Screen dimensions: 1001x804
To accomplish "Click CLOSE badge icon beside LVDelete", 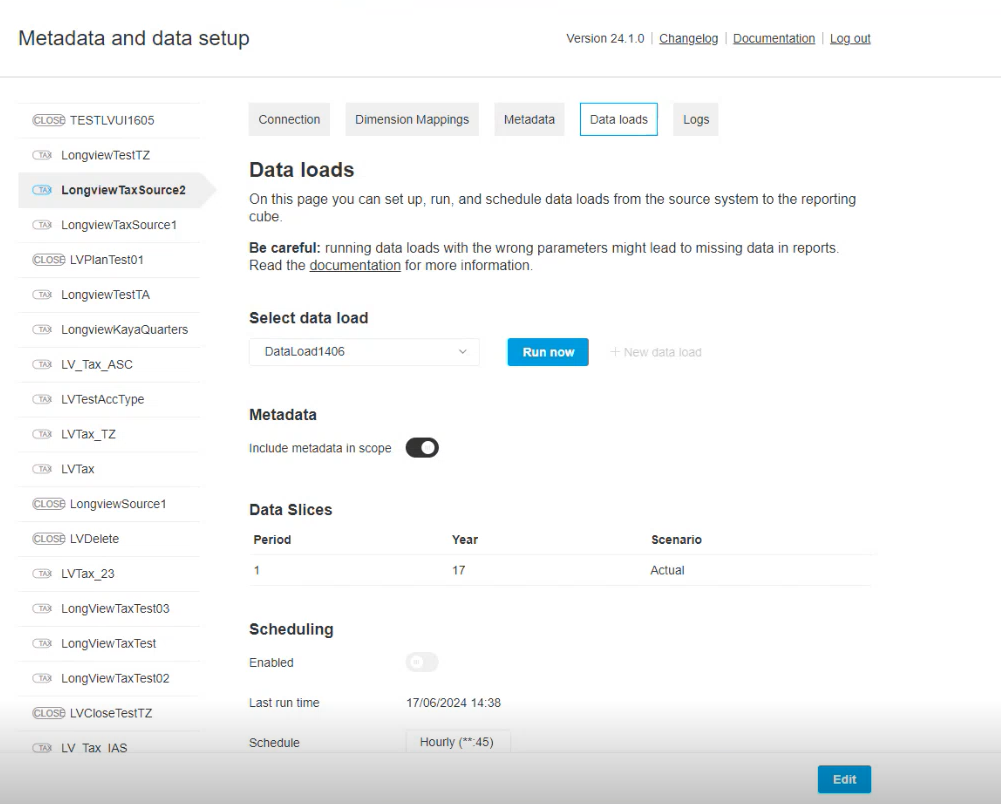I will [49, 539].
